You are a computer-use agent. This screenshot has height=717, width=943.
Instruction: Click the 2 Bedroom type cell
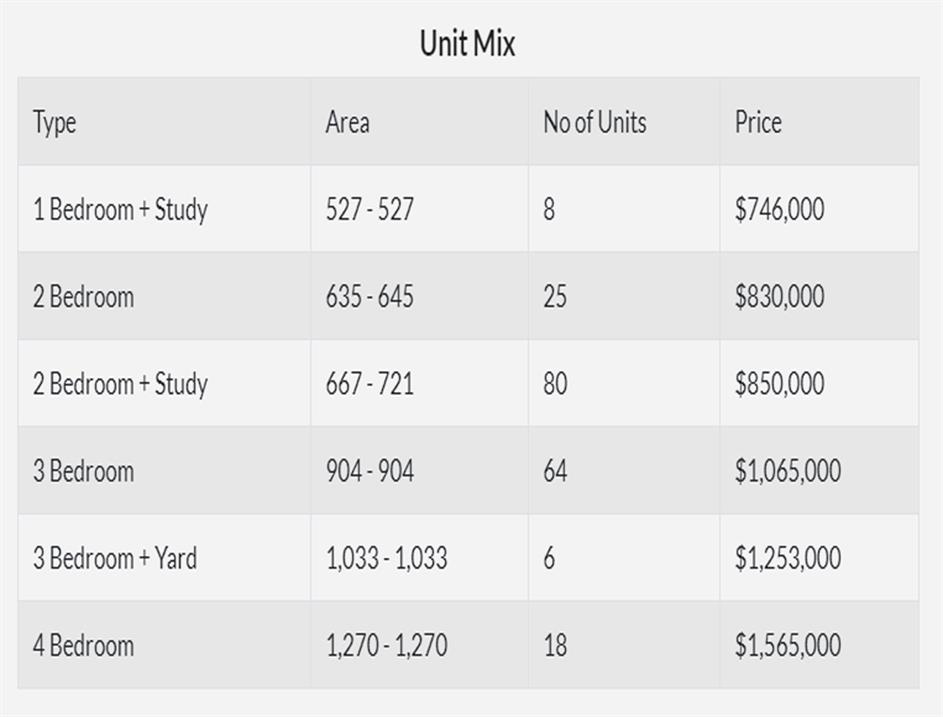[83, 297]
